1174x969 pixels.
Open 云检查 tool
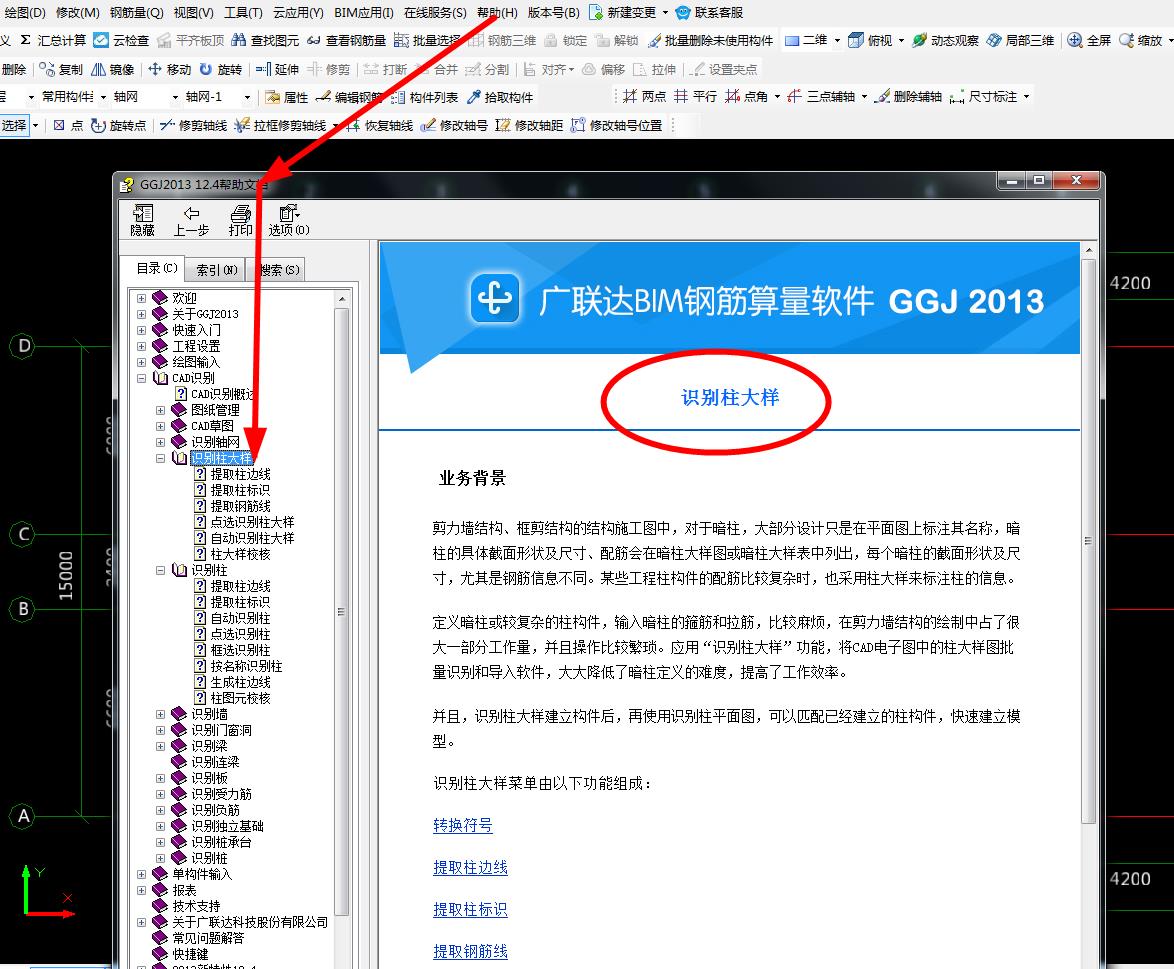pyautogui.click(x=121, y=40)
